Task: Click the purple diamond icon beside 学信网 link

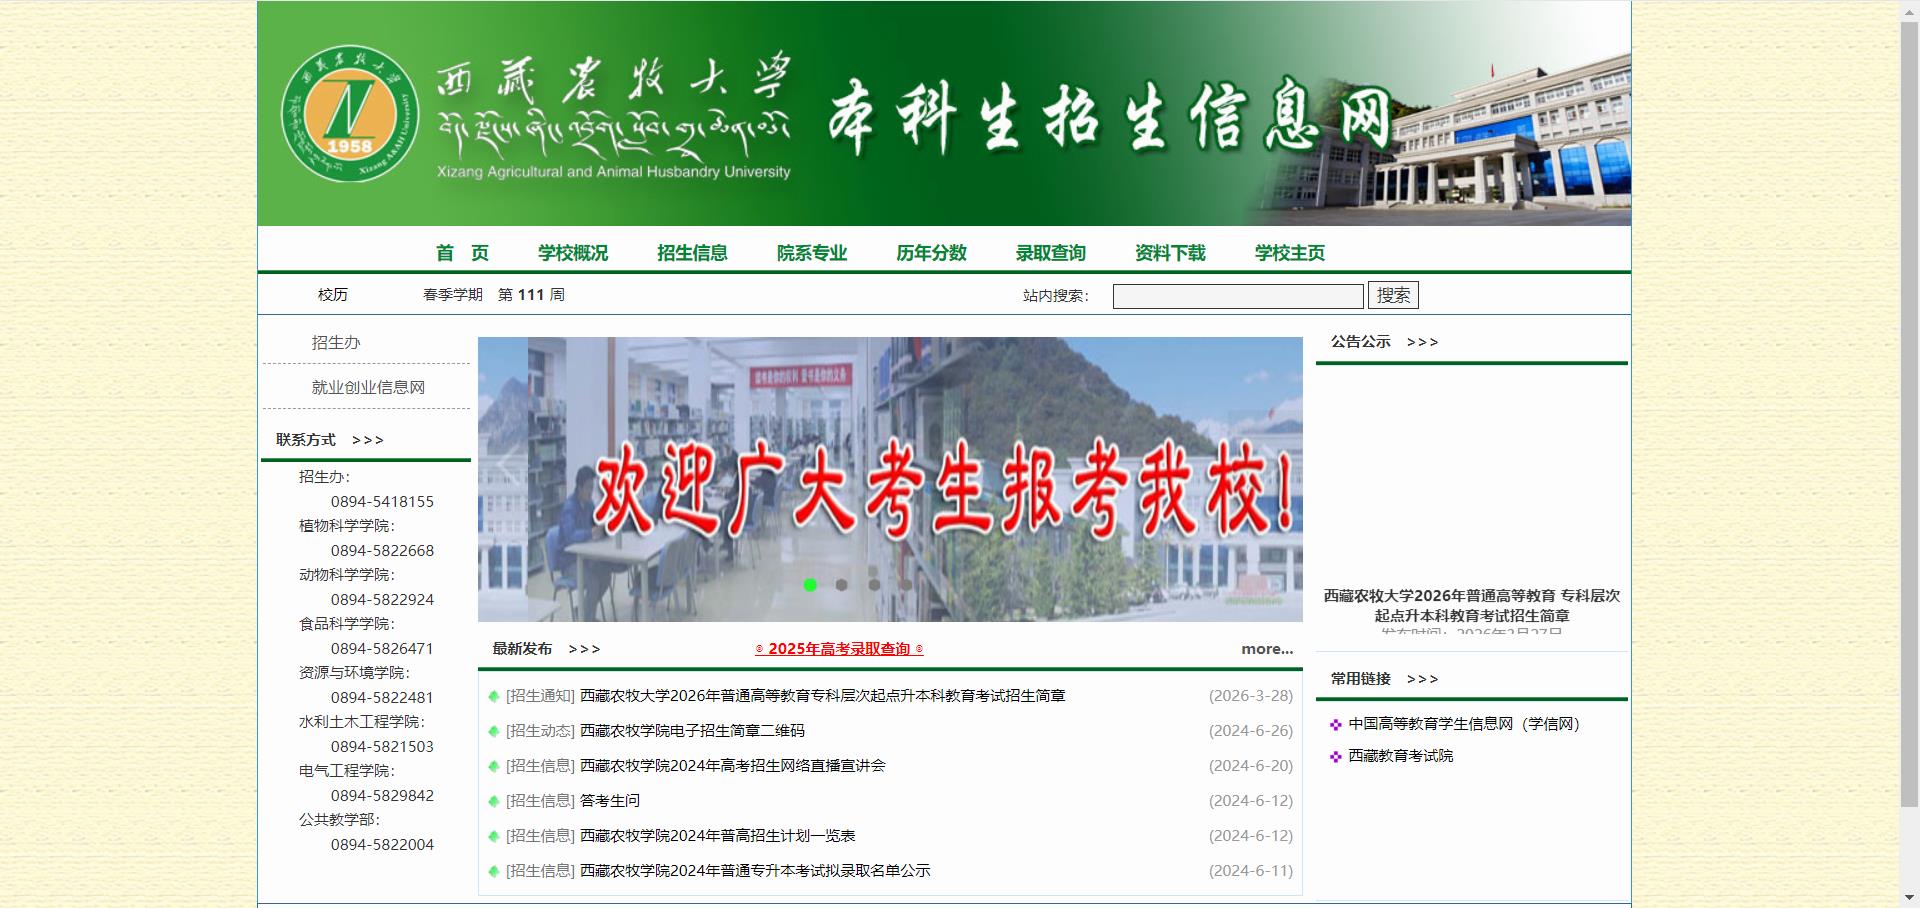Action: 1334,724
